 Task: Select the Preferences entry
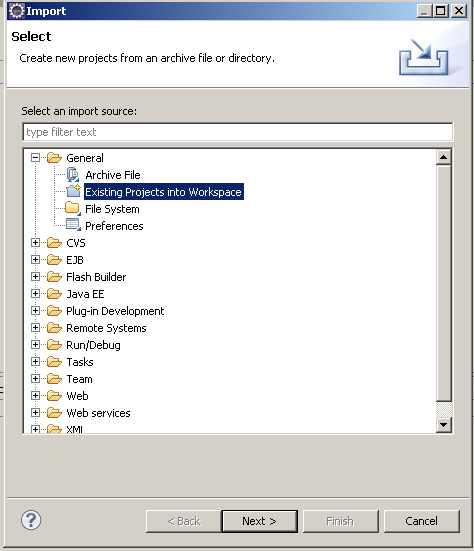coord(114,226)
